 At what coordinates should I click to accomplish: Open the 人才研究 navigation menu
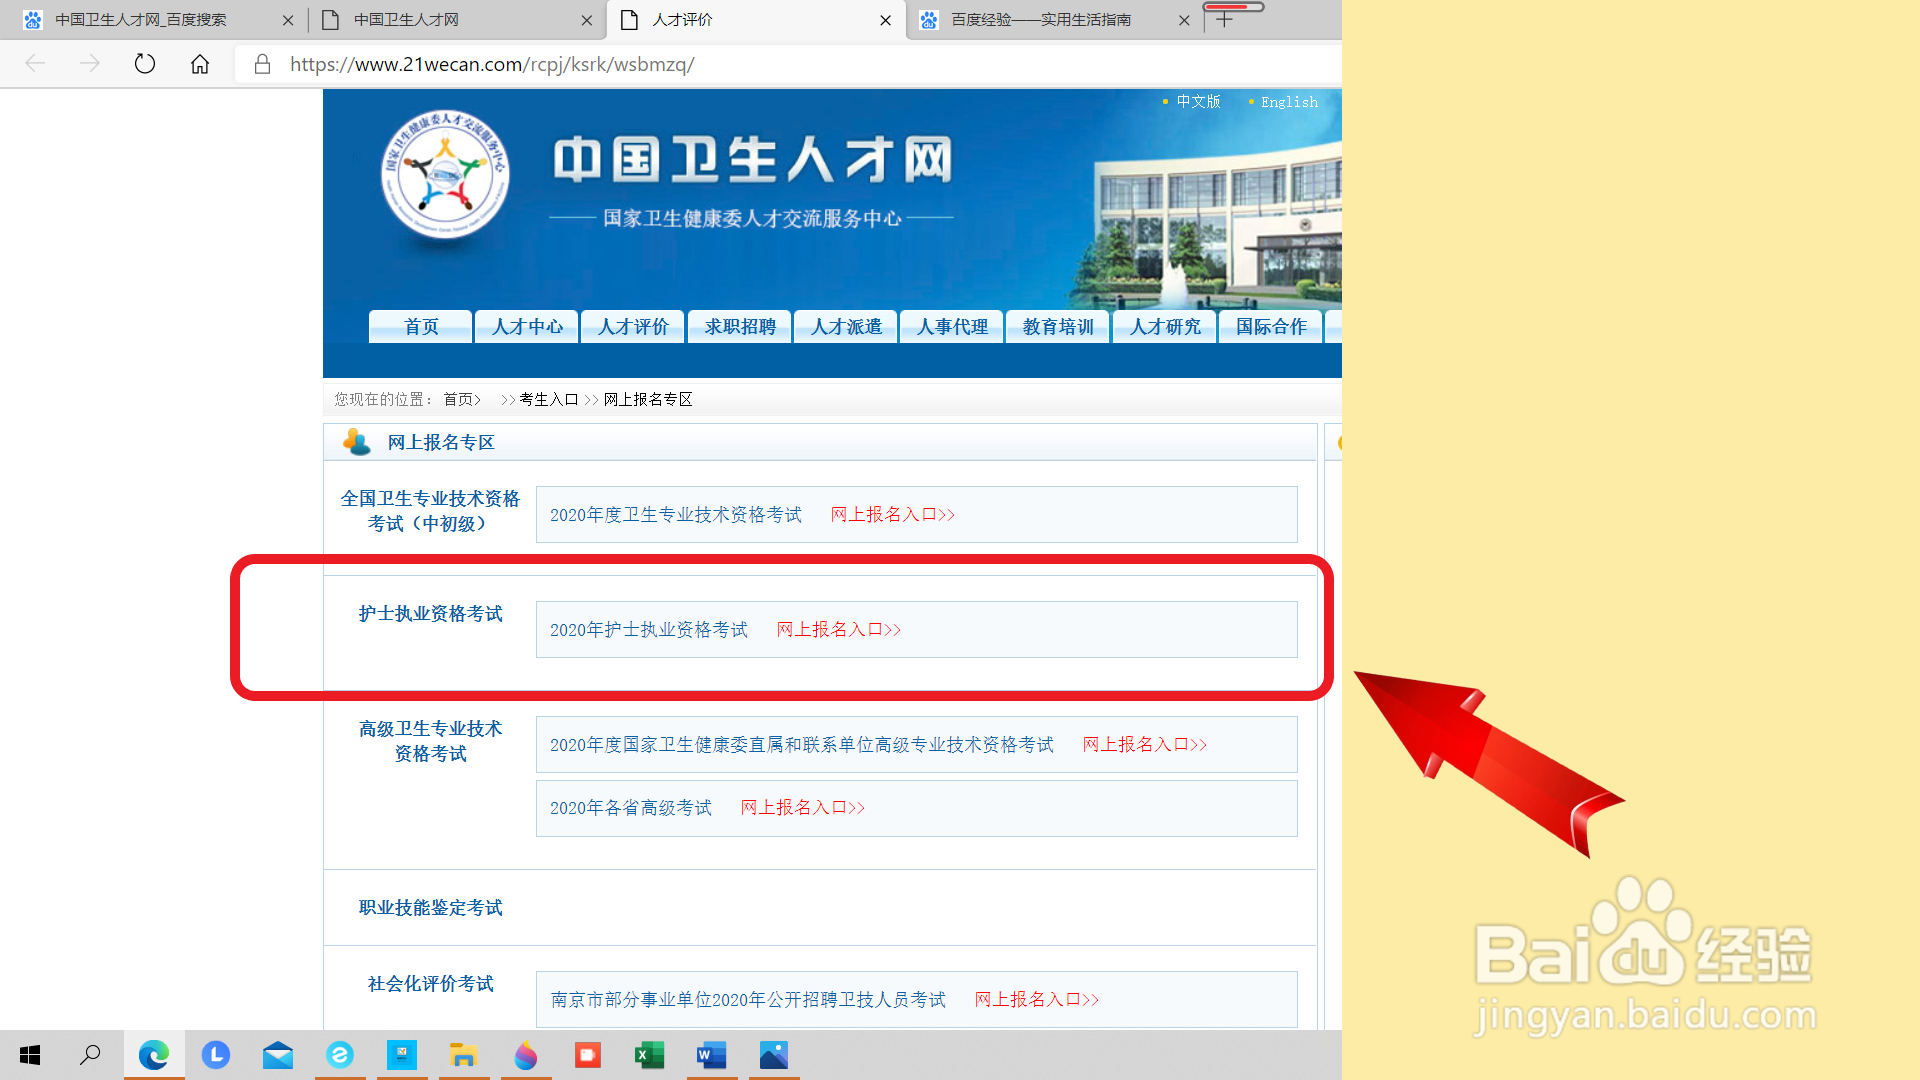click(x=1165, y=327)
